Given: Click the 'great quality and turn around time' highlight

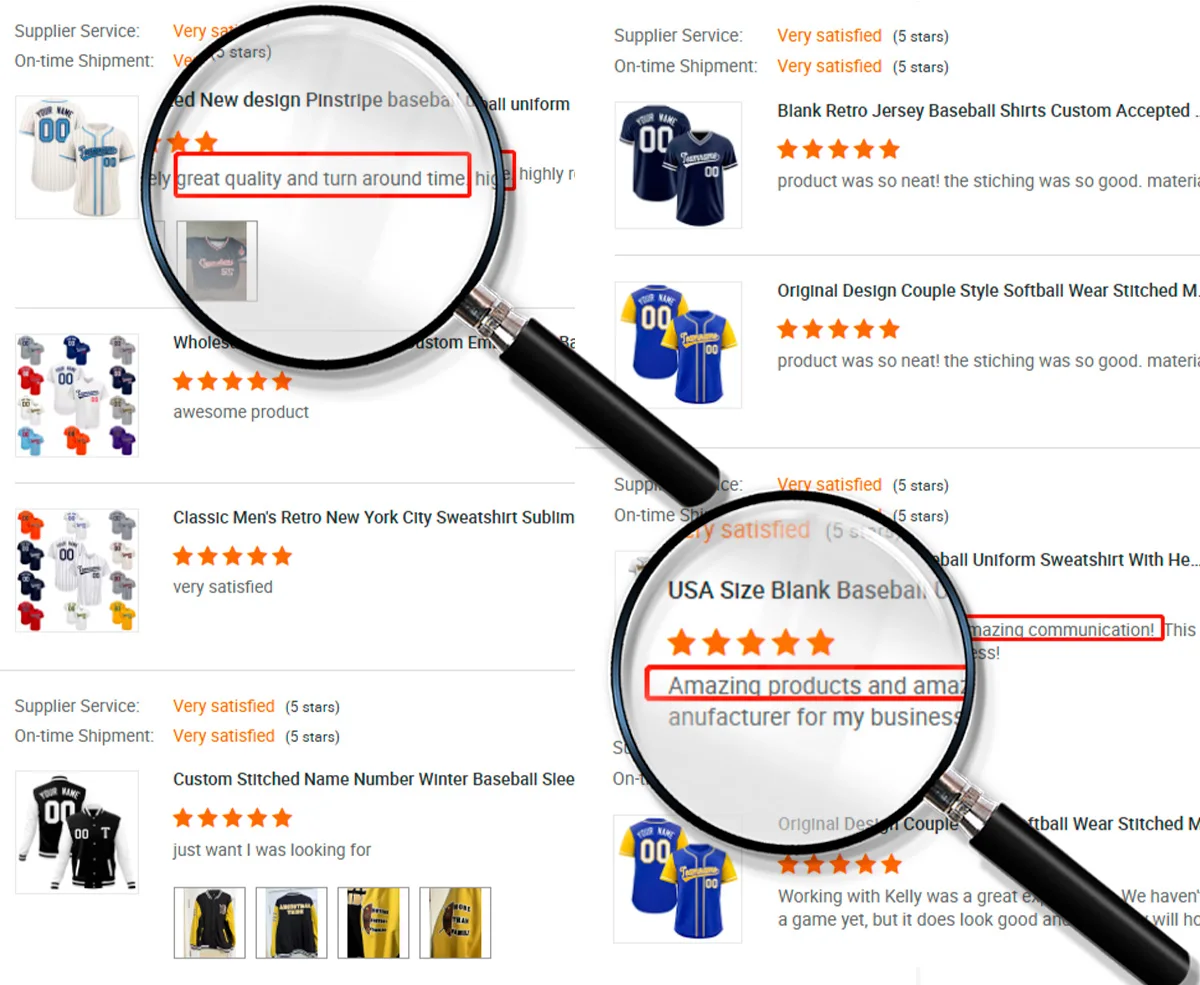Looking at the screenshot, I should 322,175.
